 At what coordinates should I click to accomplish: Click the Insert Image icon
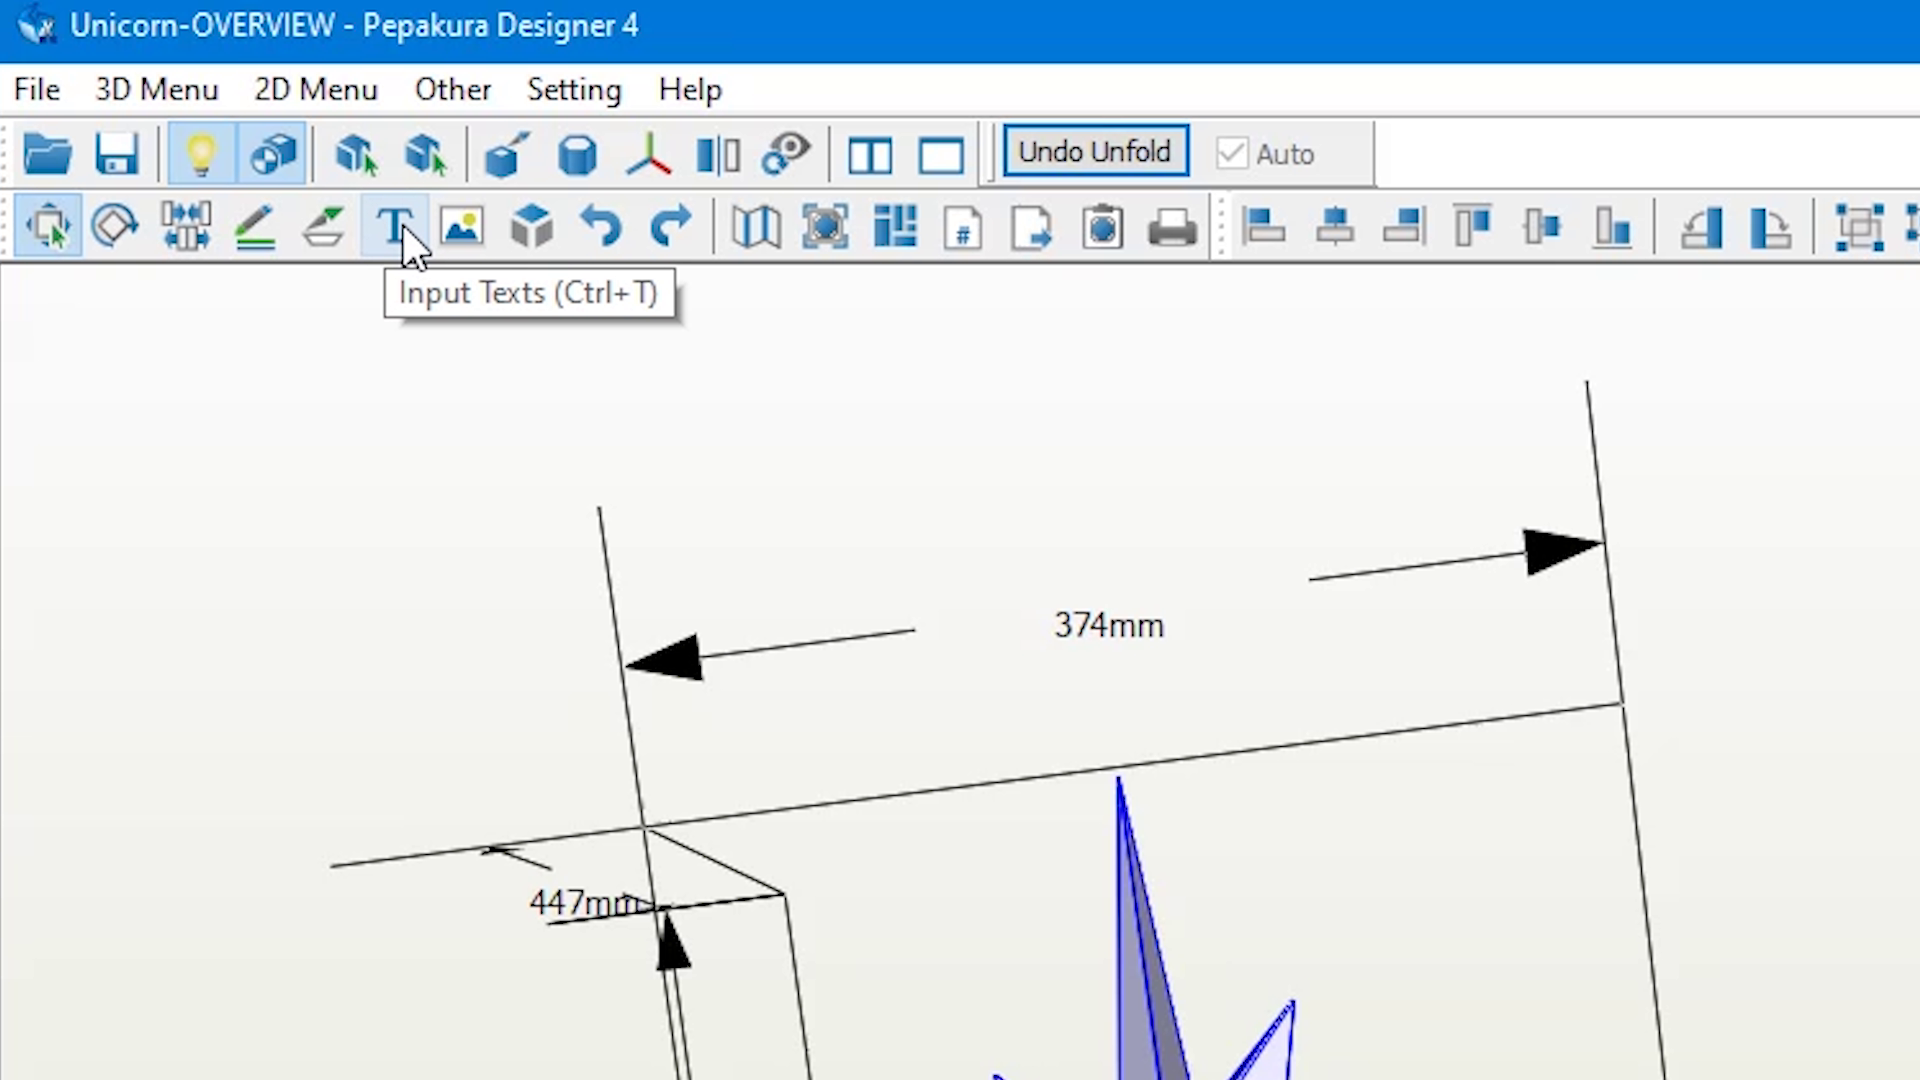462,227
